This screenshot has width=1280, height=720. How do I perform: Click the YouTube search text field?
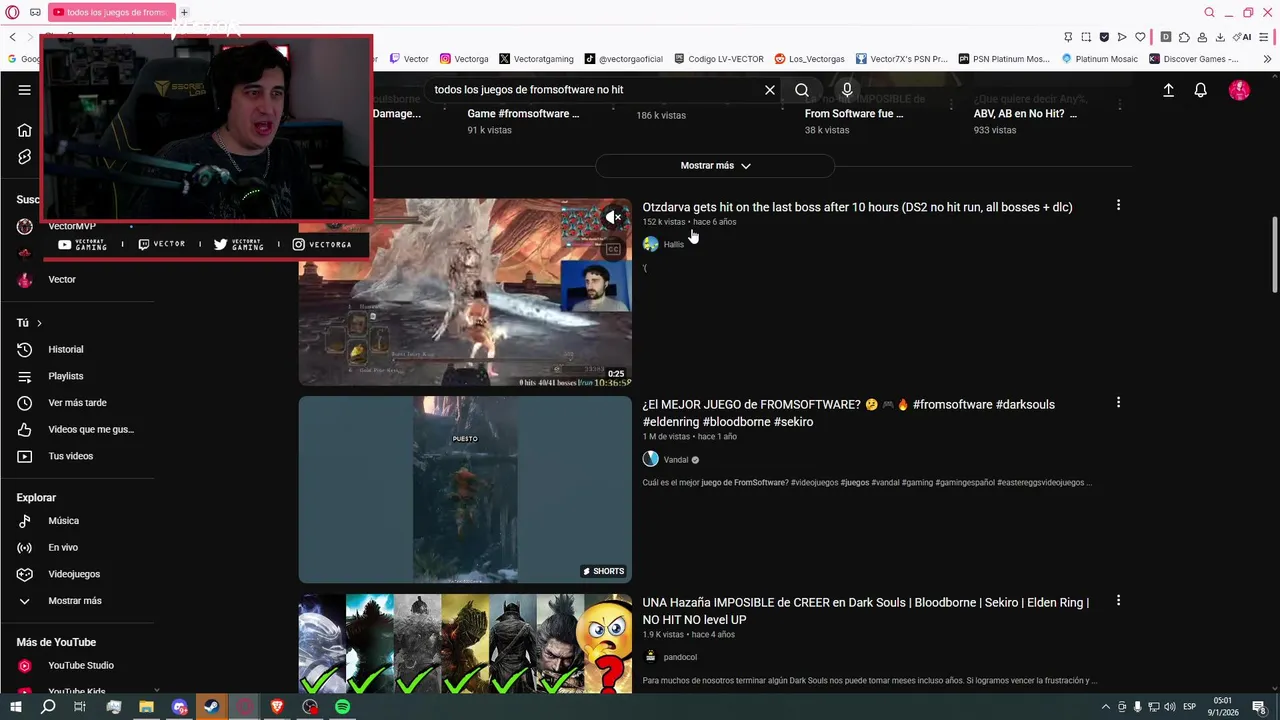[x=595, y=90]
